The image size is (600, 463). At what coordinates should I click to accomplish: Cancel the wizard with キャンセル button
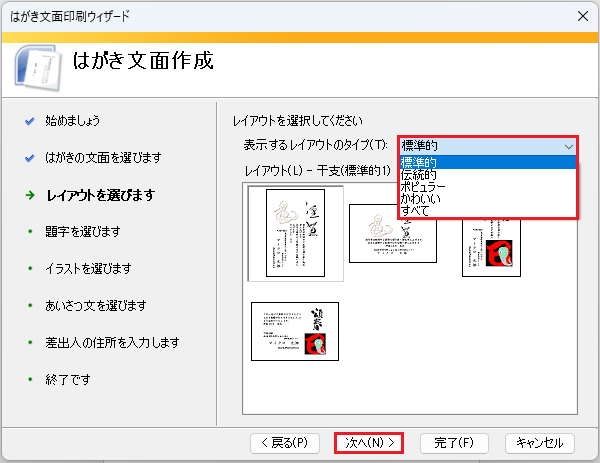tap(540, 442)
